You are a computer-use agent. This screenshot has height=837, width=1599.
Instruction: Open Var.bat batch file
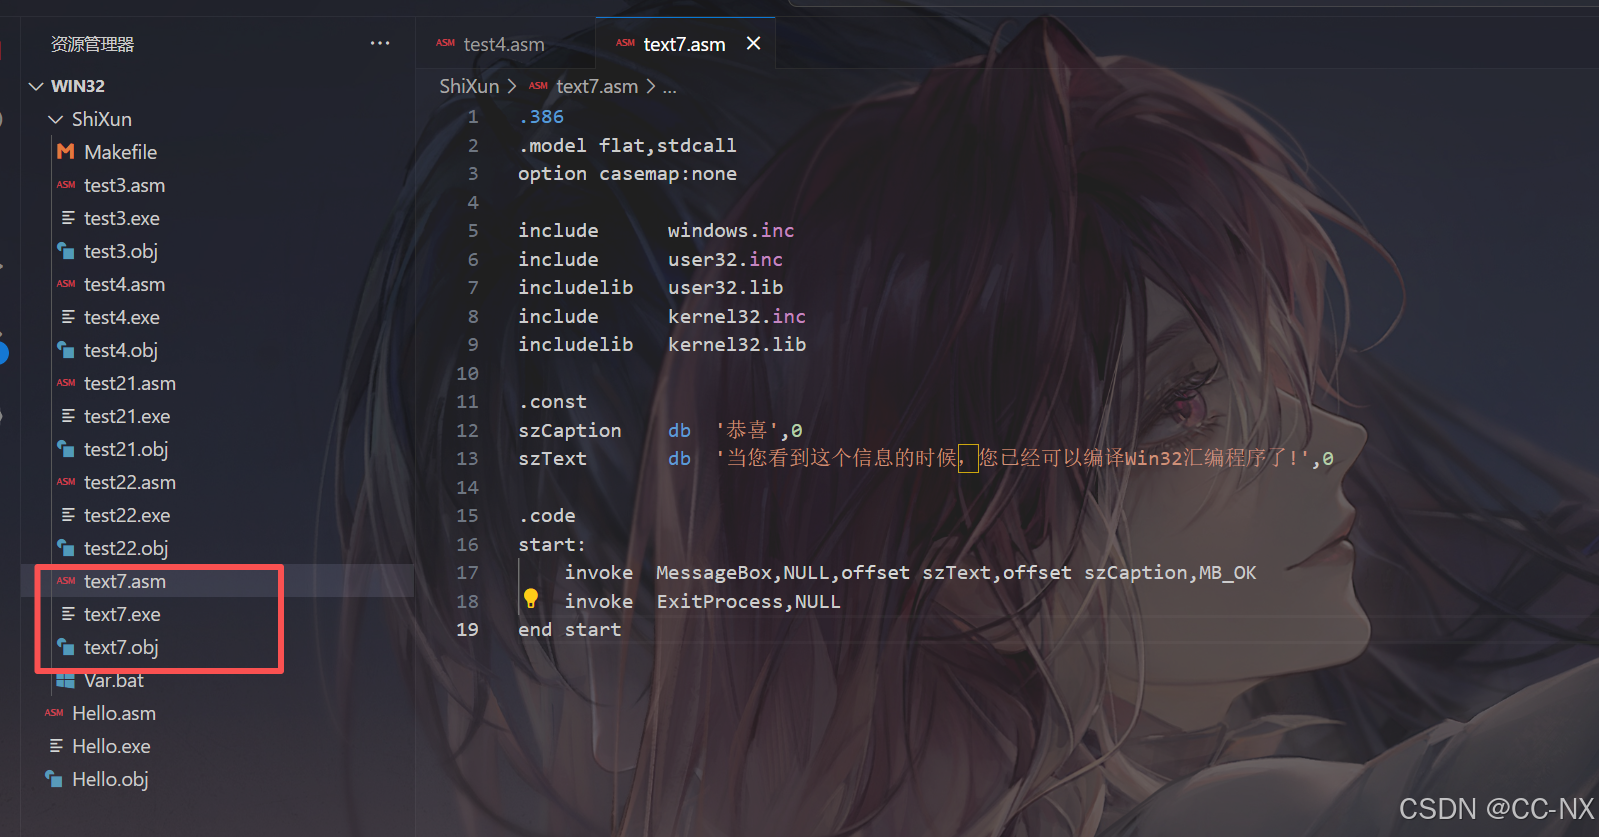tap(114, 680)
